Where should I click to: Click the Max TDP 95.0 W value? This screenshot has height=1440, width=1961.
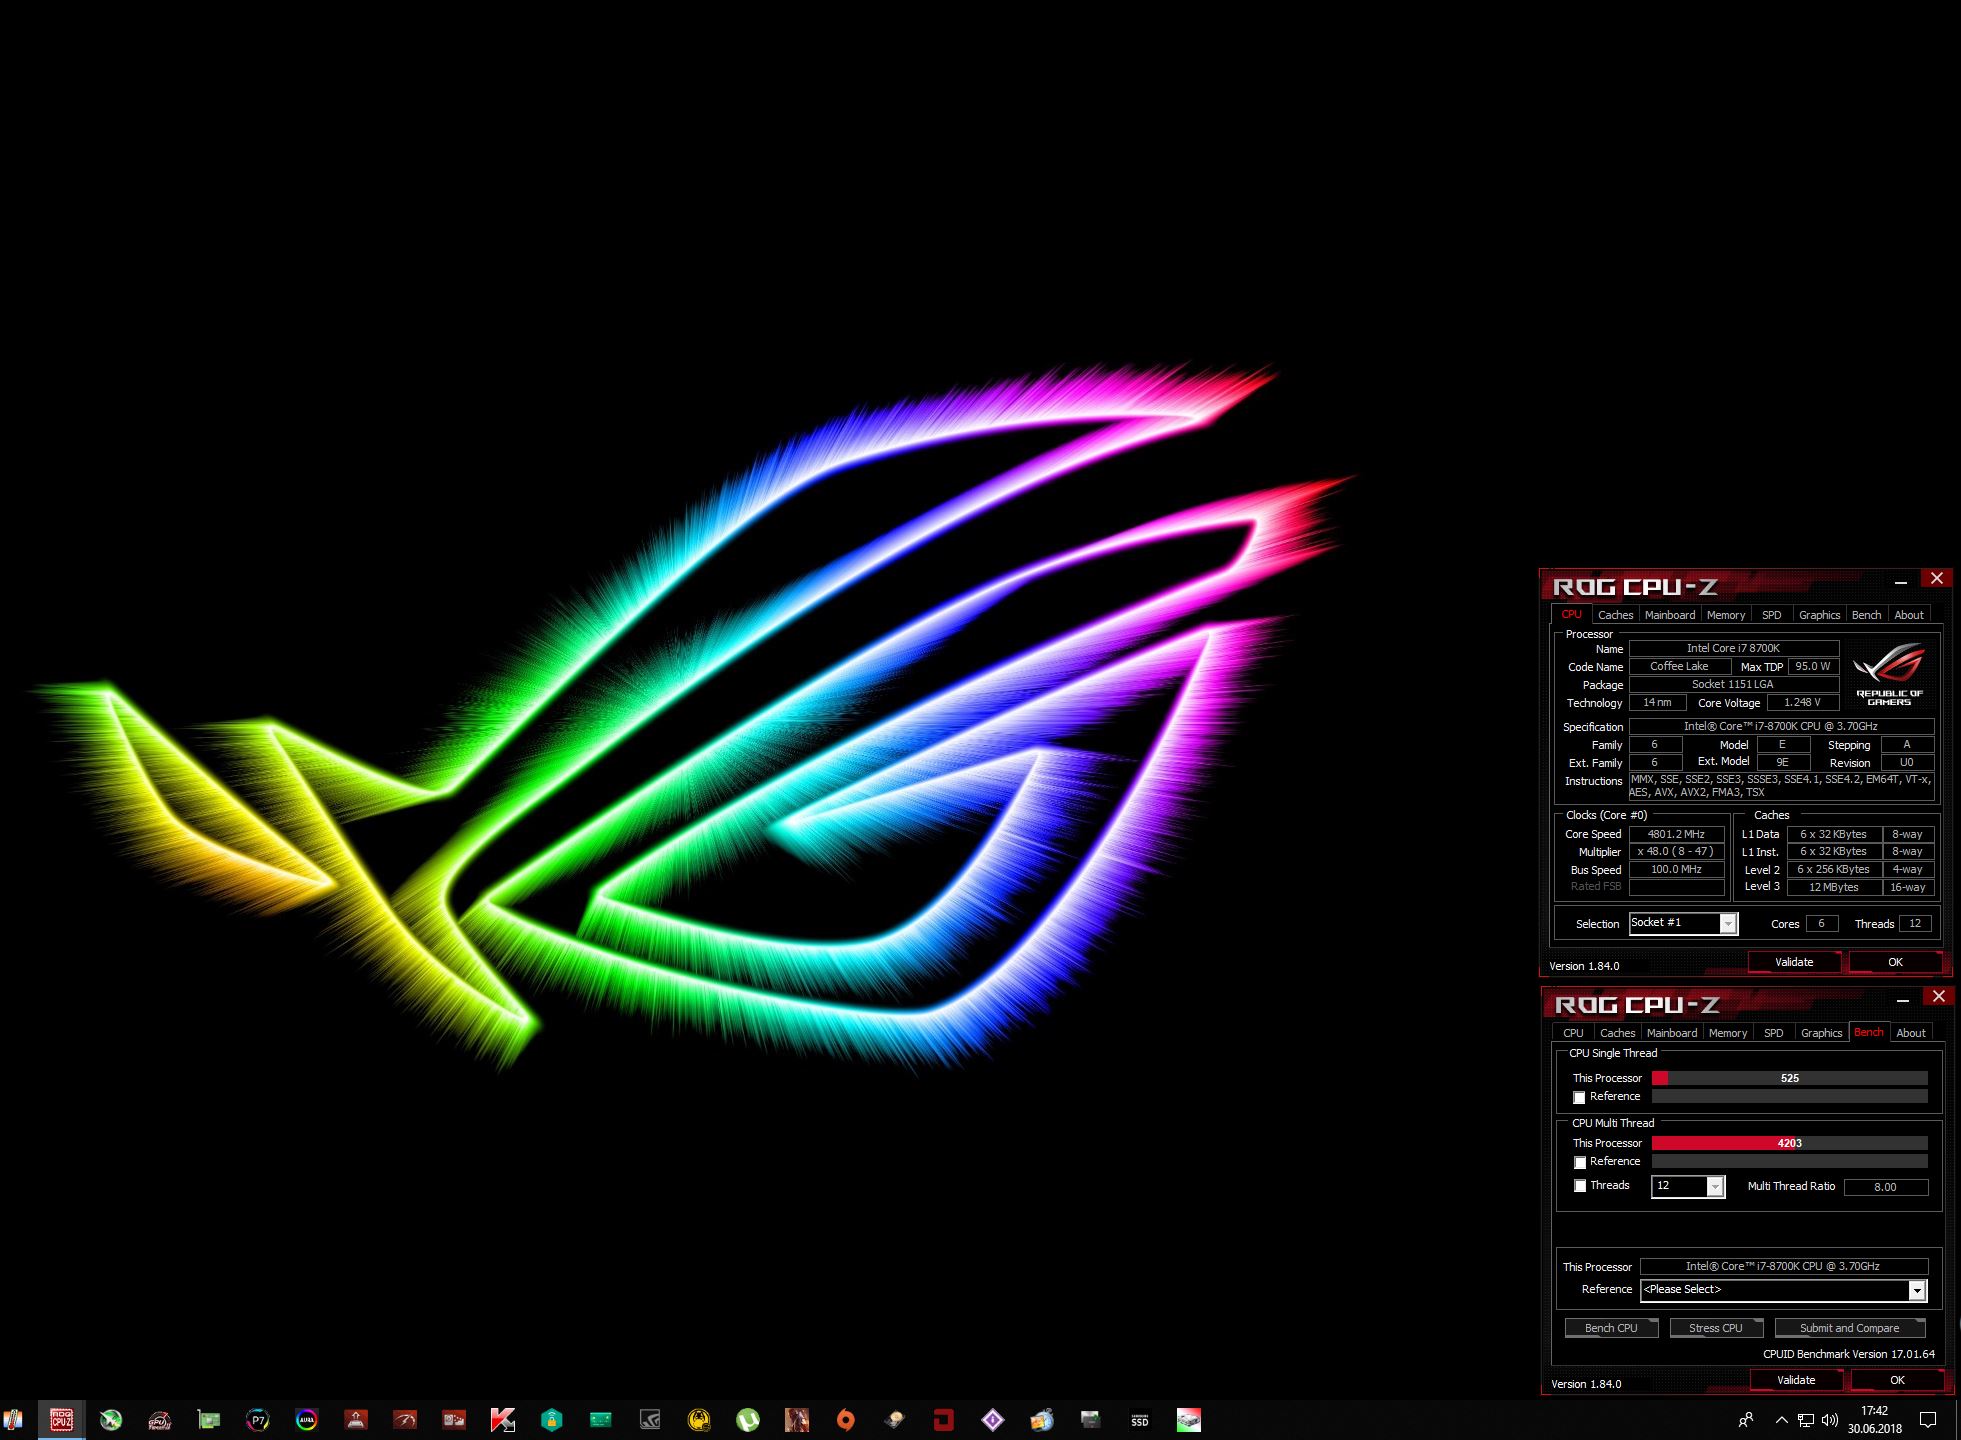(x=1812, y=666)
